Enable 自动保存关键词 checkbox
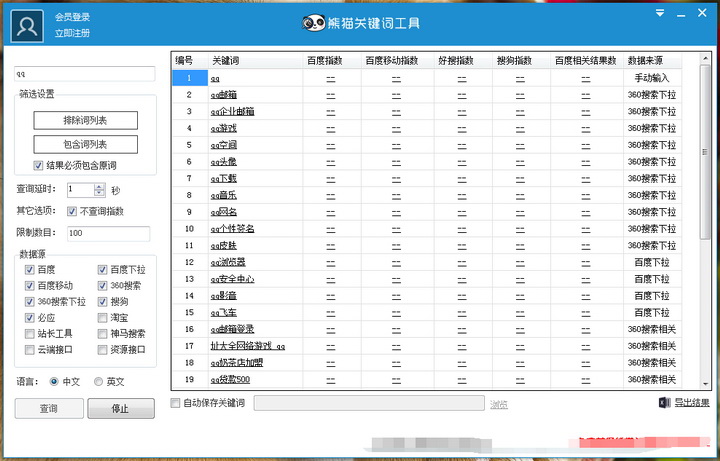Viewport: 720px width, 461px height. coord(175,403)
